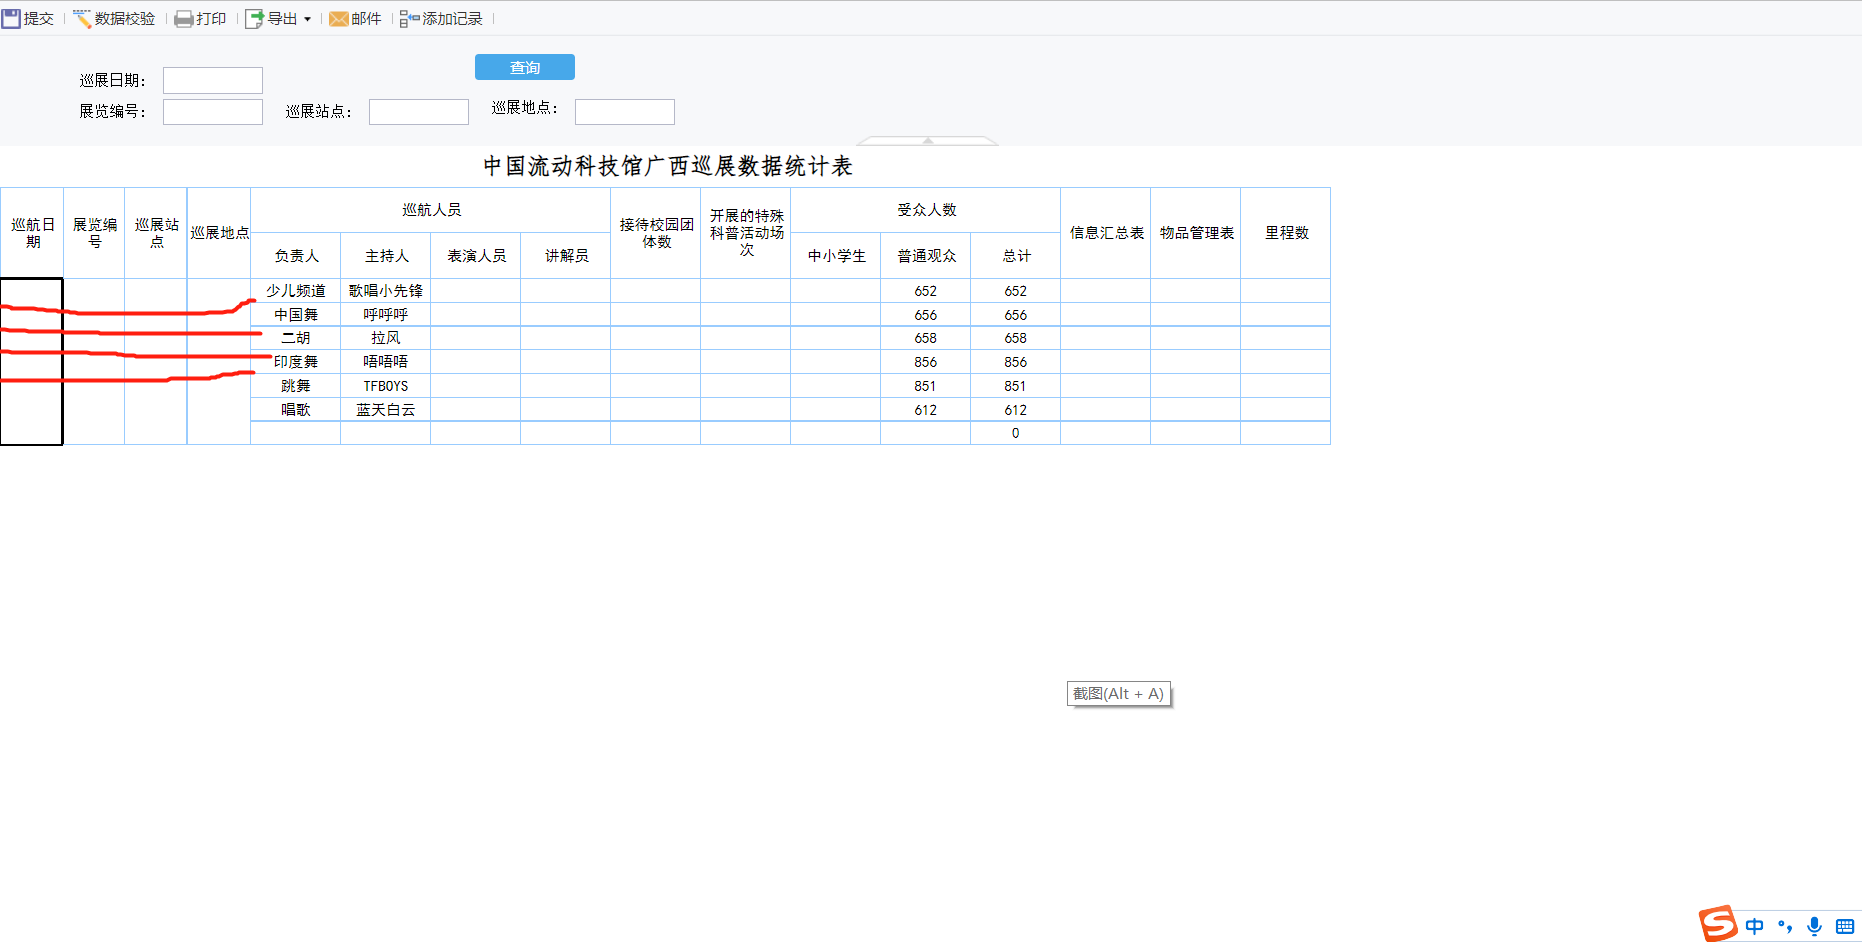This screenshot has height=942, width=1862.
Task: Select the 接待校园团体数 header
Action: coord(656,233)
